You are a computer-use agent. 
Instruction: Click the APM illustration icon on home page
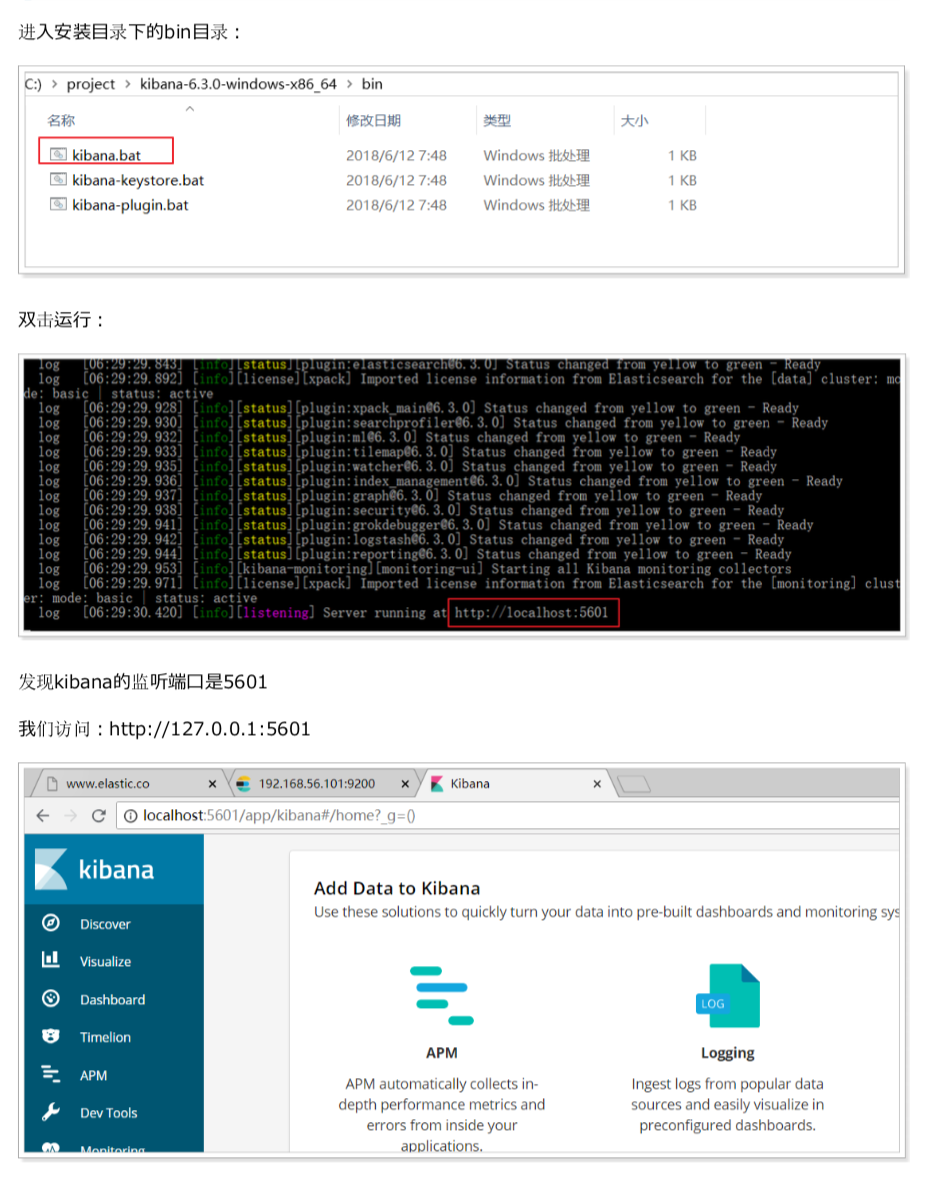pos(442,995)
